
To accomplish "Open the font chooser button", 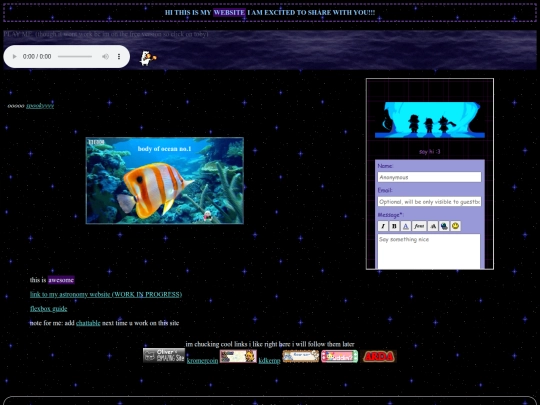I will pyautogui.click(x=419, y=226).
